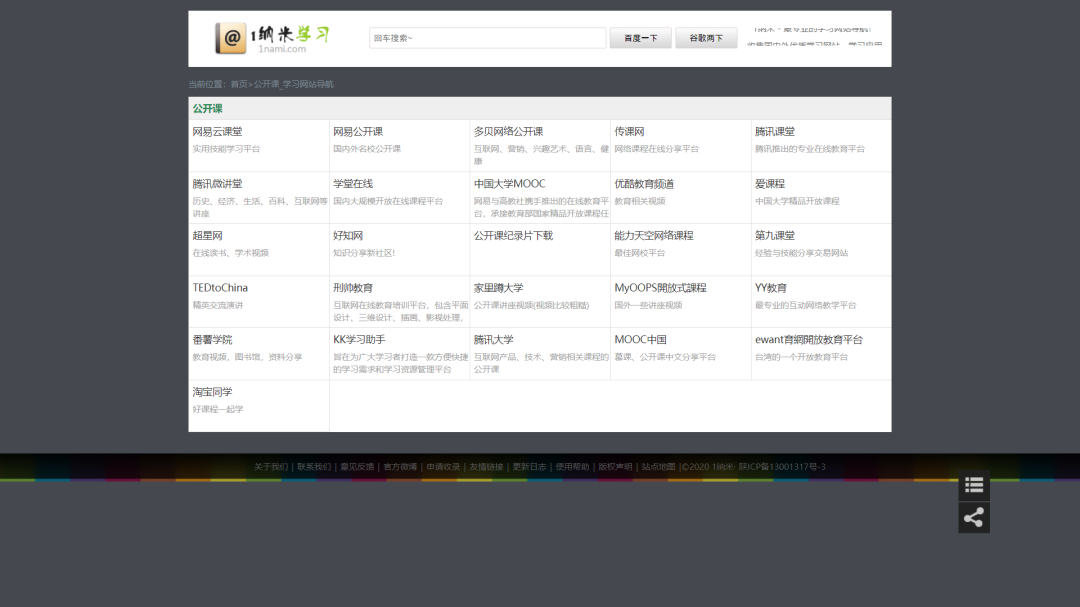Viewport: 1080px width, 607px height.
Task: Open 第九课堂 link
Action: point(775,236)
